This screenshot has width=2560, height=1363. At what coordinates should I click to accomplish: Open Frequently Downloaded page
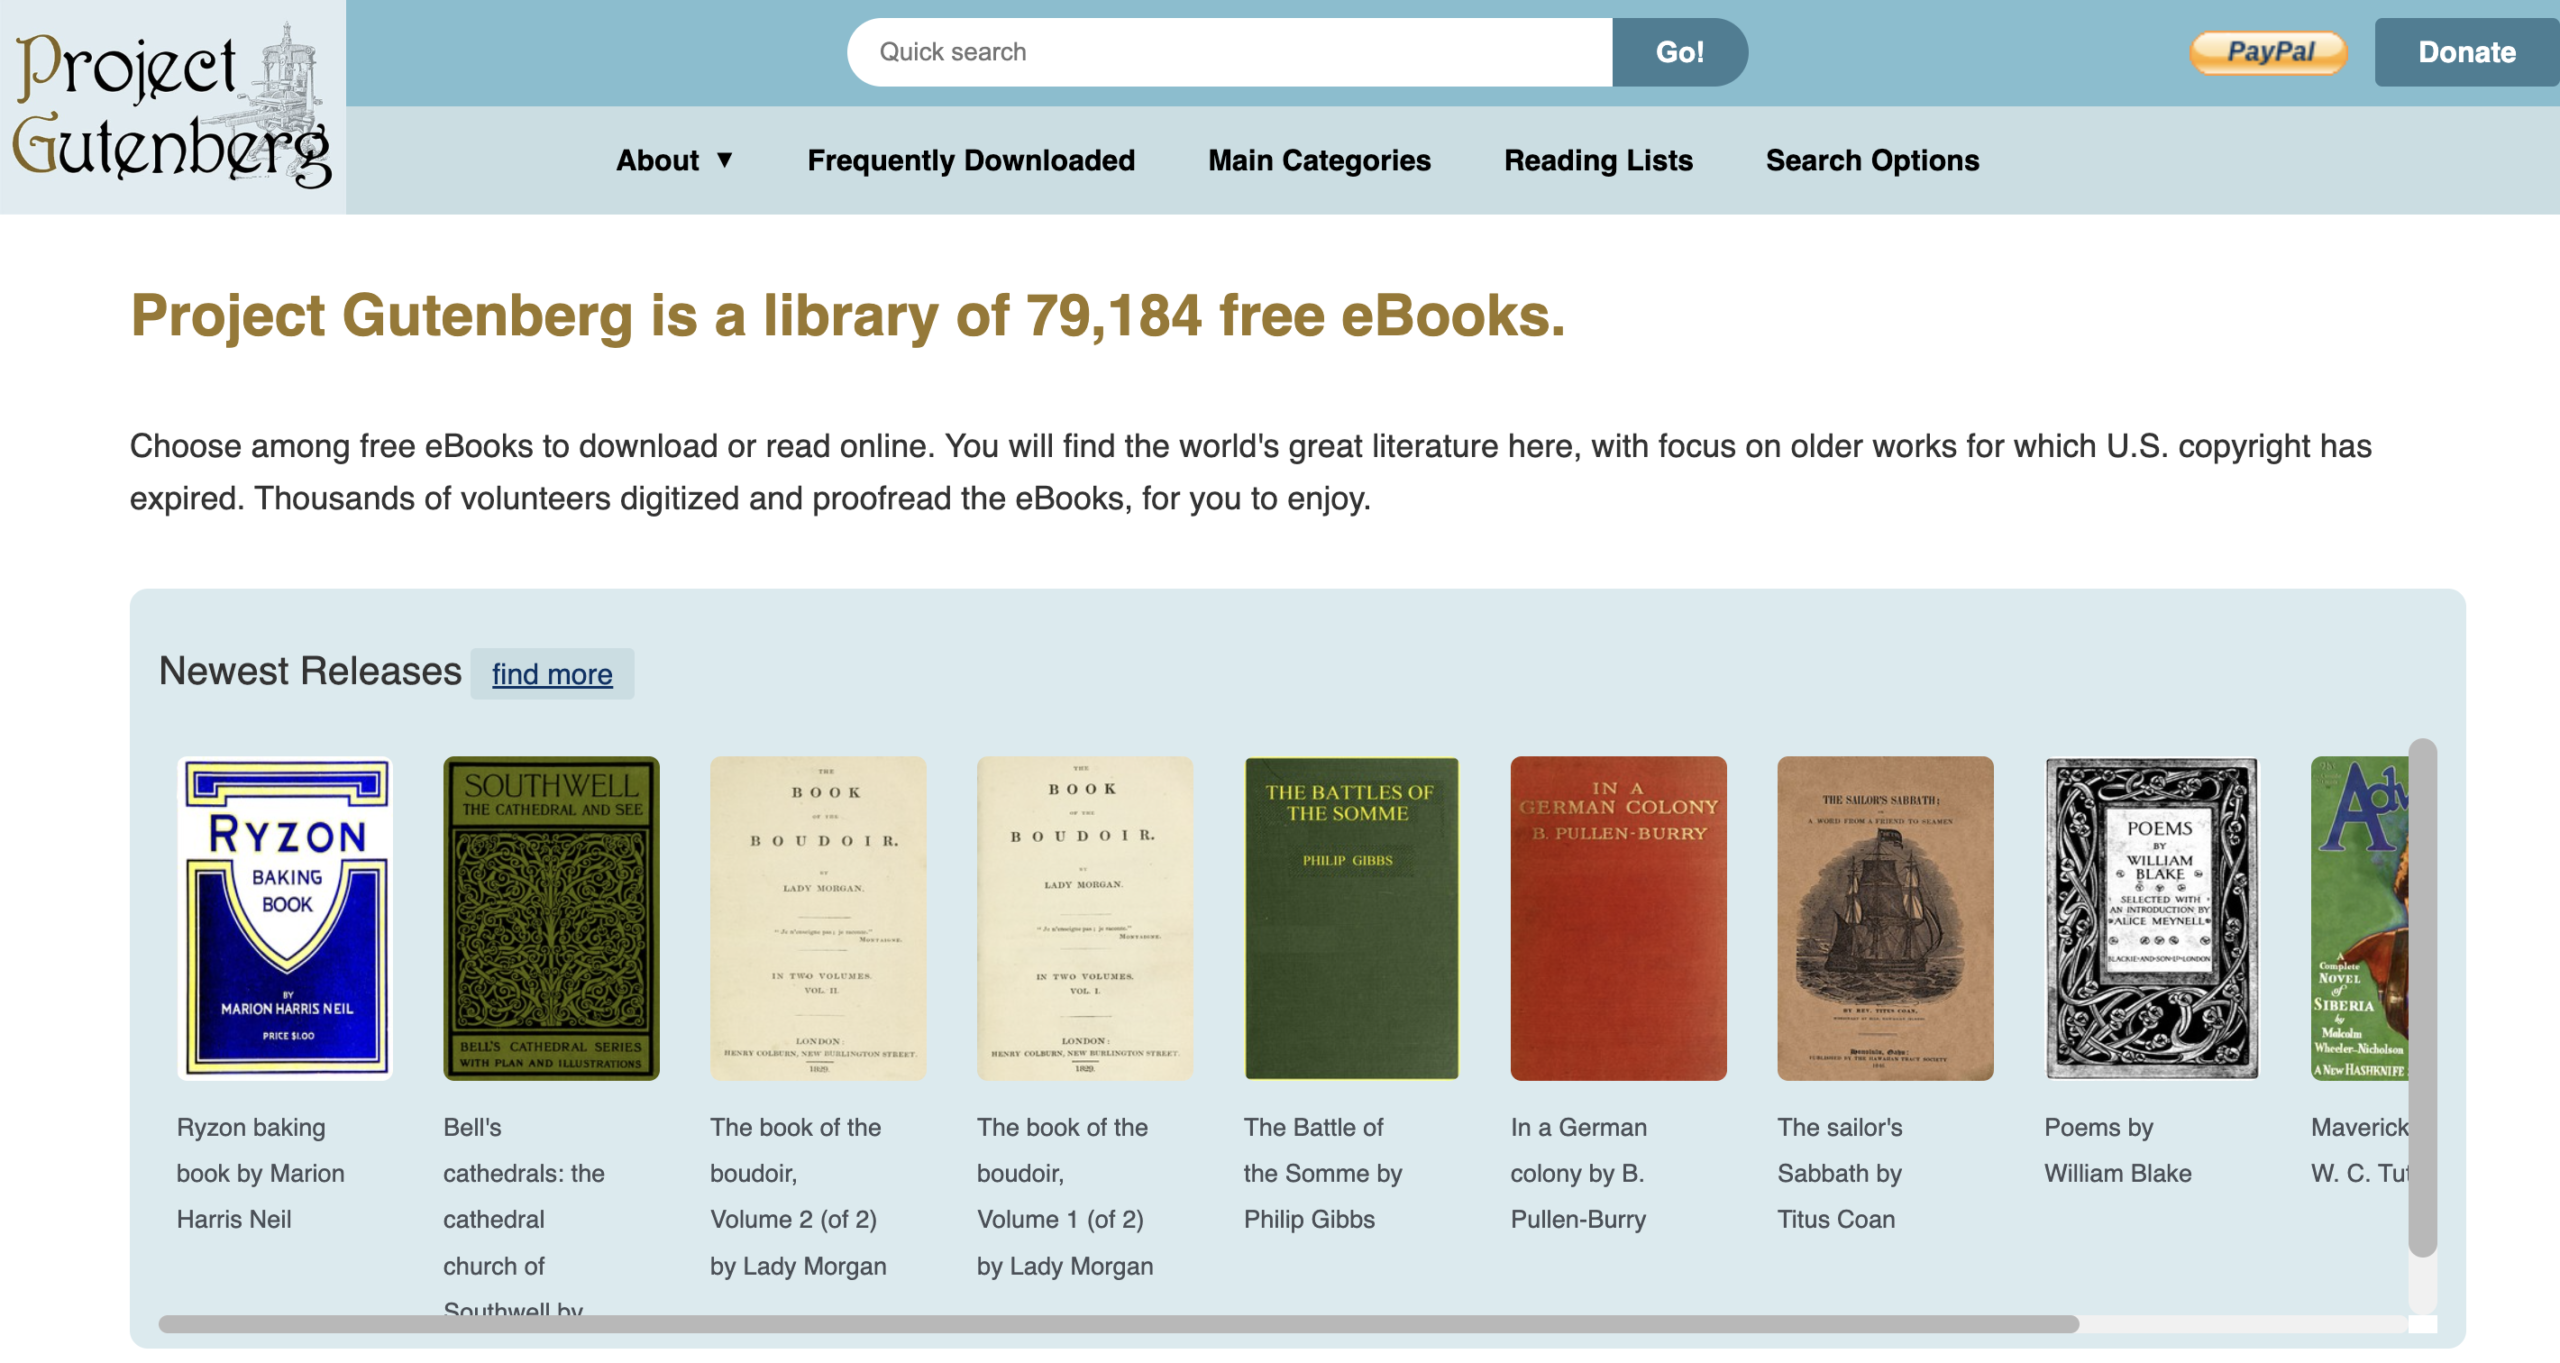[971, 160]
